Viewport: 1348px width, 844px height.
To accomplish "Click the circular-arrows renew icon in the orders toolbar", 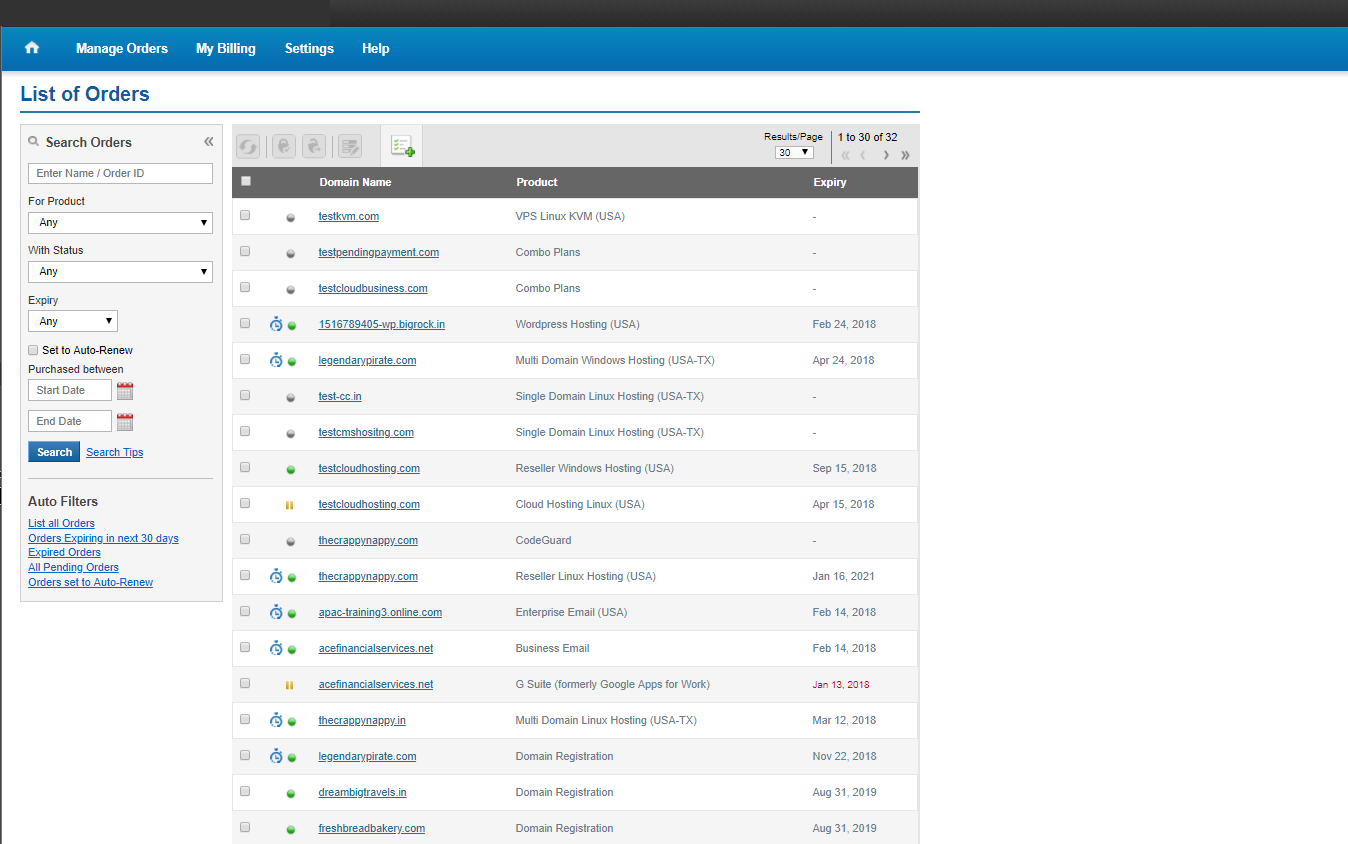I will coord(248,147).
